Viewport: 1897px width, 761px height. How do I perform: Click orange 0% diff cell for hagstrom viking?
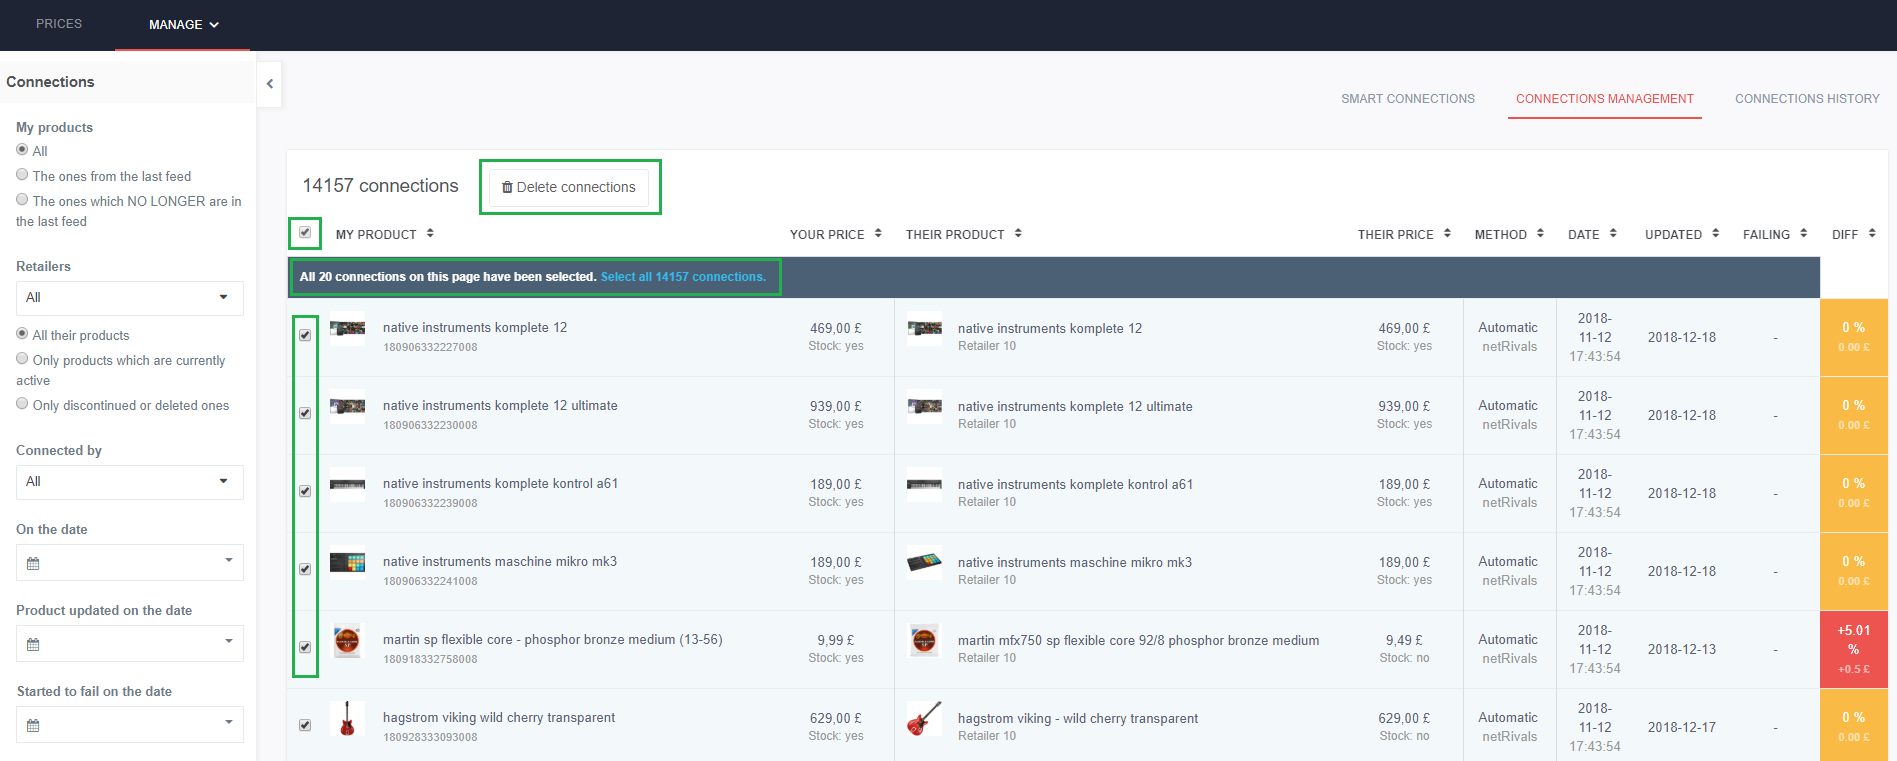point(1853,725)
